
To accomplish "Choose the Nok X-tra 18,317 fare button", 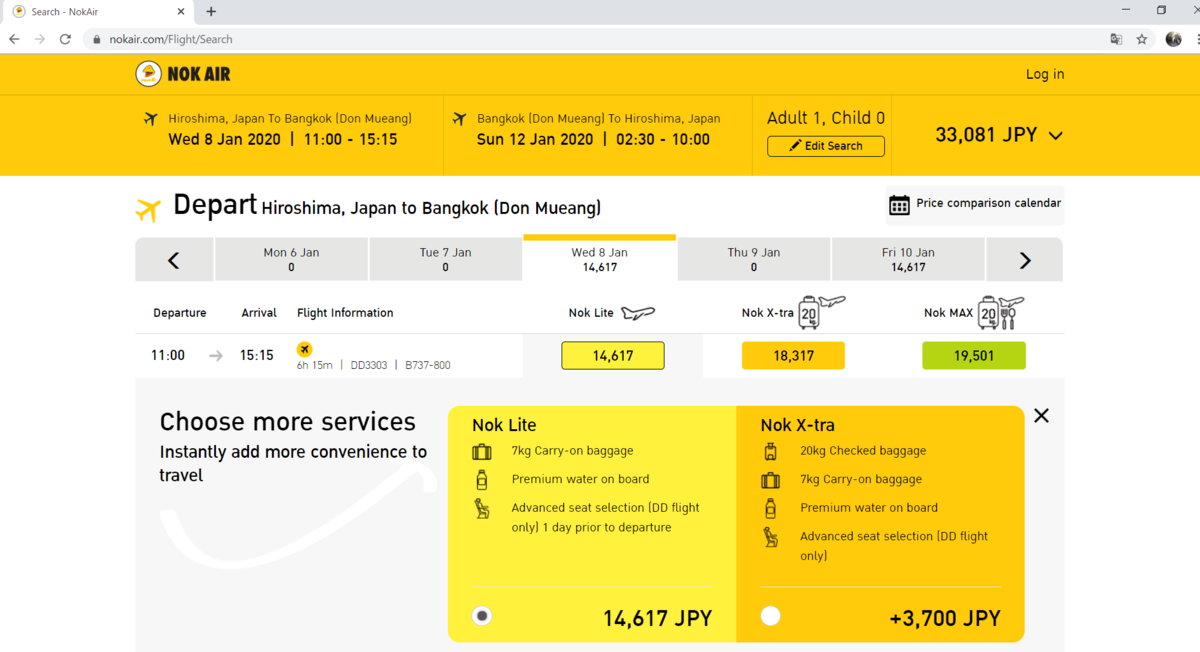I will 793,355.
